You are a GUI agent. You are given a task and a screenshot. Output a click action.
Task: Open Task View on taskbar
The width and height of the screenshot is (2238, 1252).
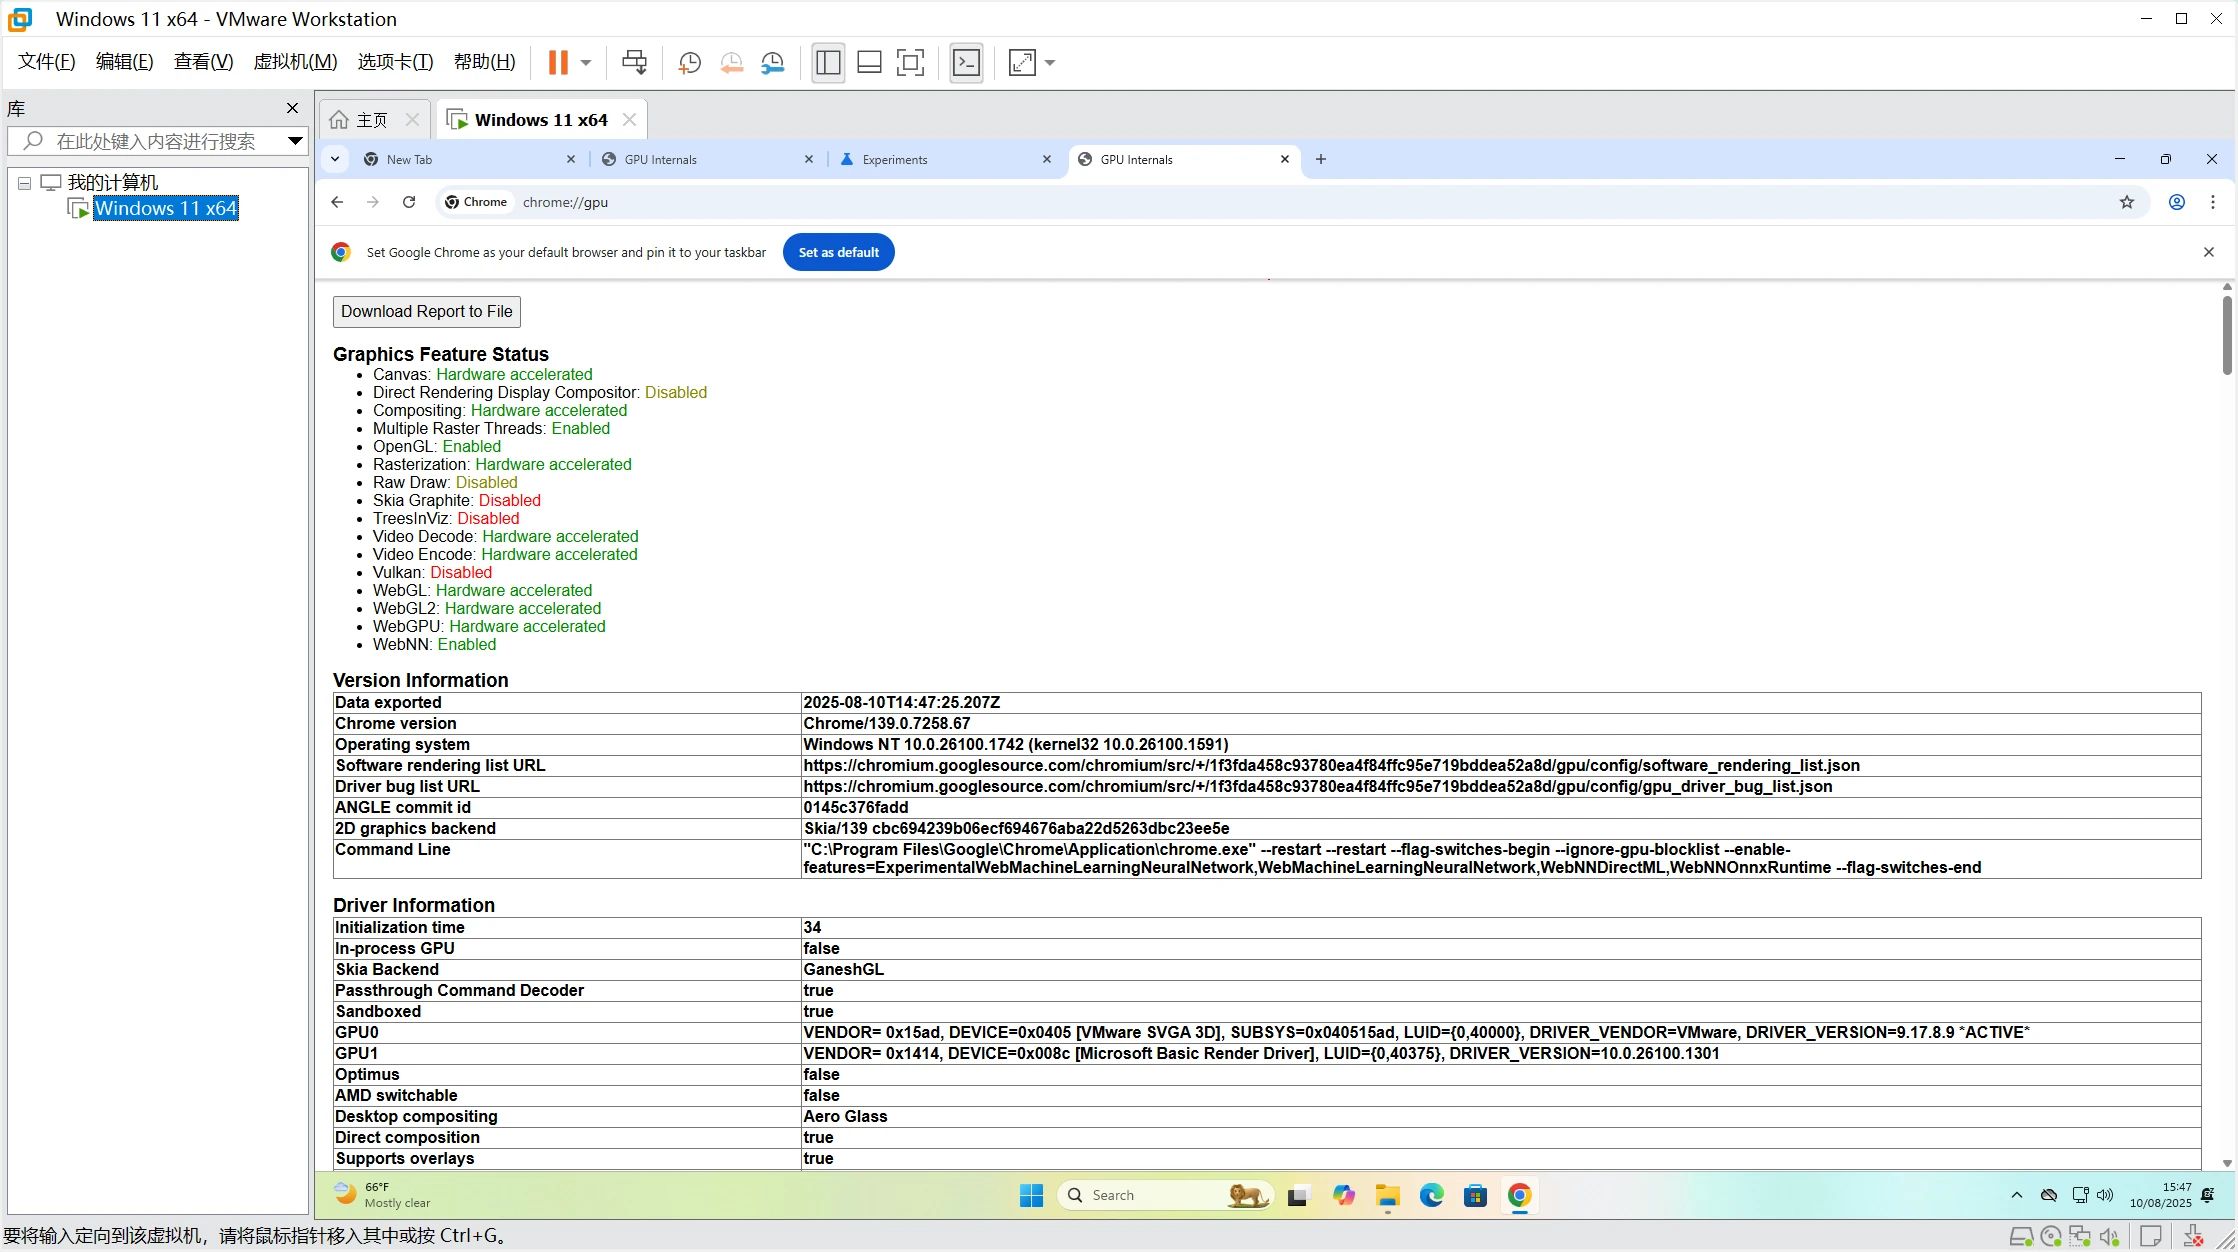(1298, 1195)
